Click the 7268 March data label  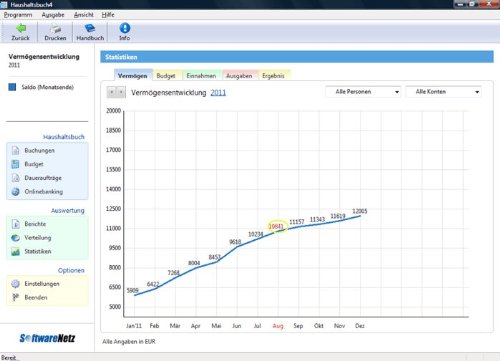[x=174, y=273]
